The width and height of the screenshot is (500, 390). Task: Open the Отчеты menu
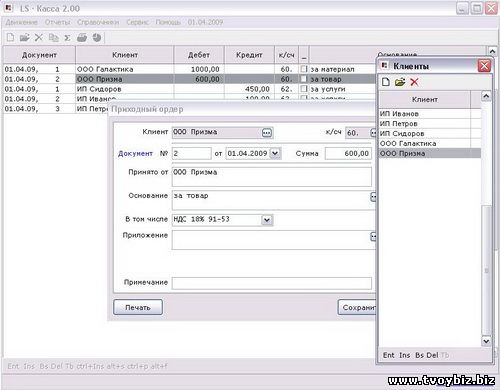click(58, 22)
